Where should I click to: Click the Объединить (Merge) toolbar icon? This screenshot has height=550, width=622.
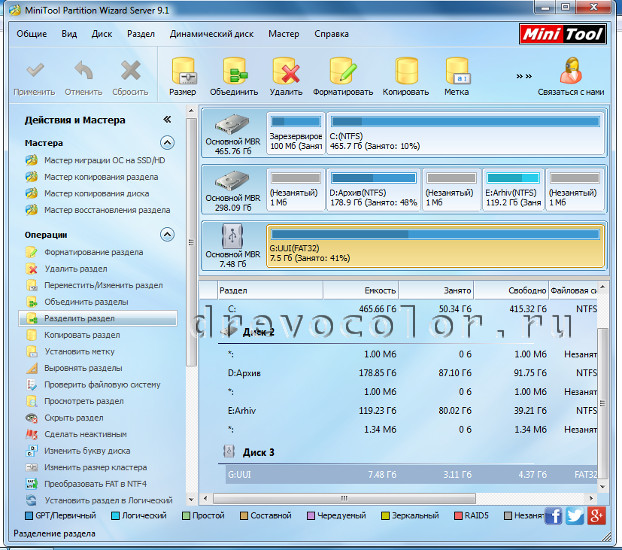[234, 71]
